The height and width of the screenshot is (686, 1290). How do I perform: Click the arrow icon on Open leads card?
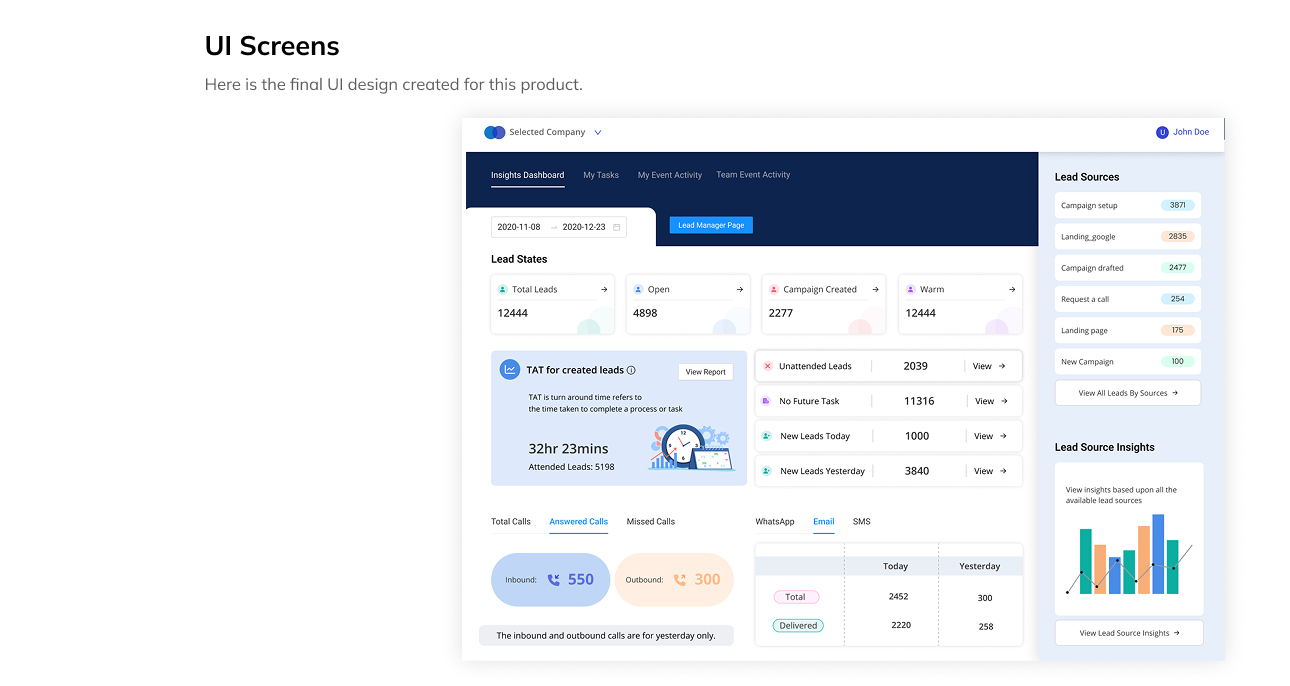point(740,290)
